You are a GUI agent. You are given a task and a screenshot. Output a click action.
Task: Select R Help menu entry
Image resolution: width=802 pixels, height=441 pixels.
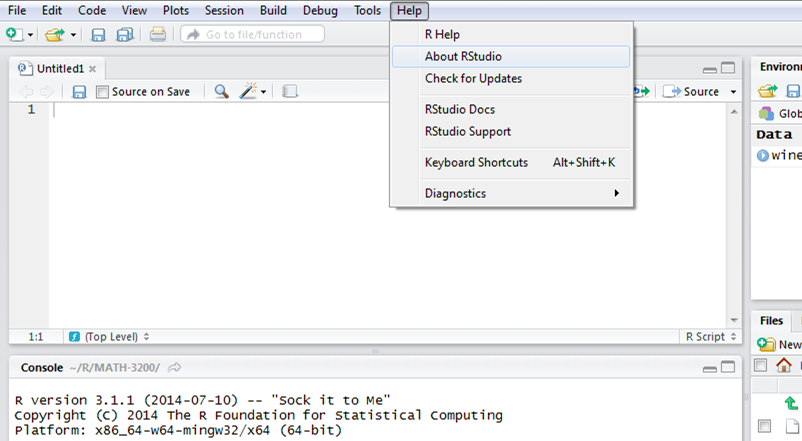511,34
